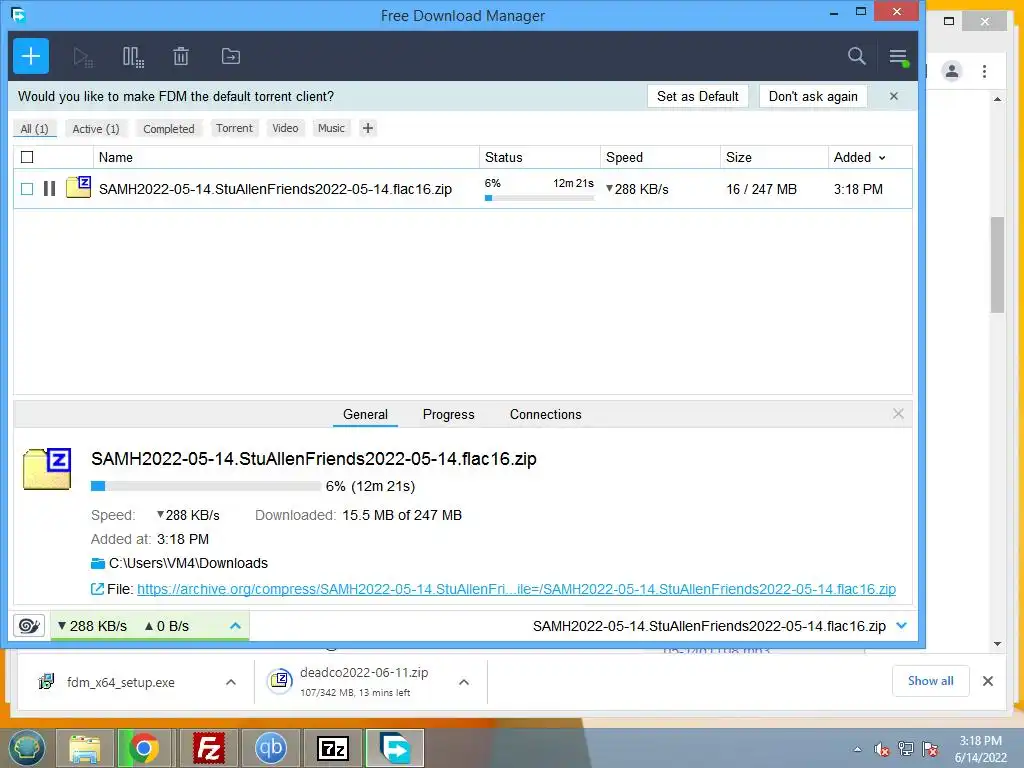Close the Chrome downloads bar
The image size is (1024, 768).
(x=987, y=681)
